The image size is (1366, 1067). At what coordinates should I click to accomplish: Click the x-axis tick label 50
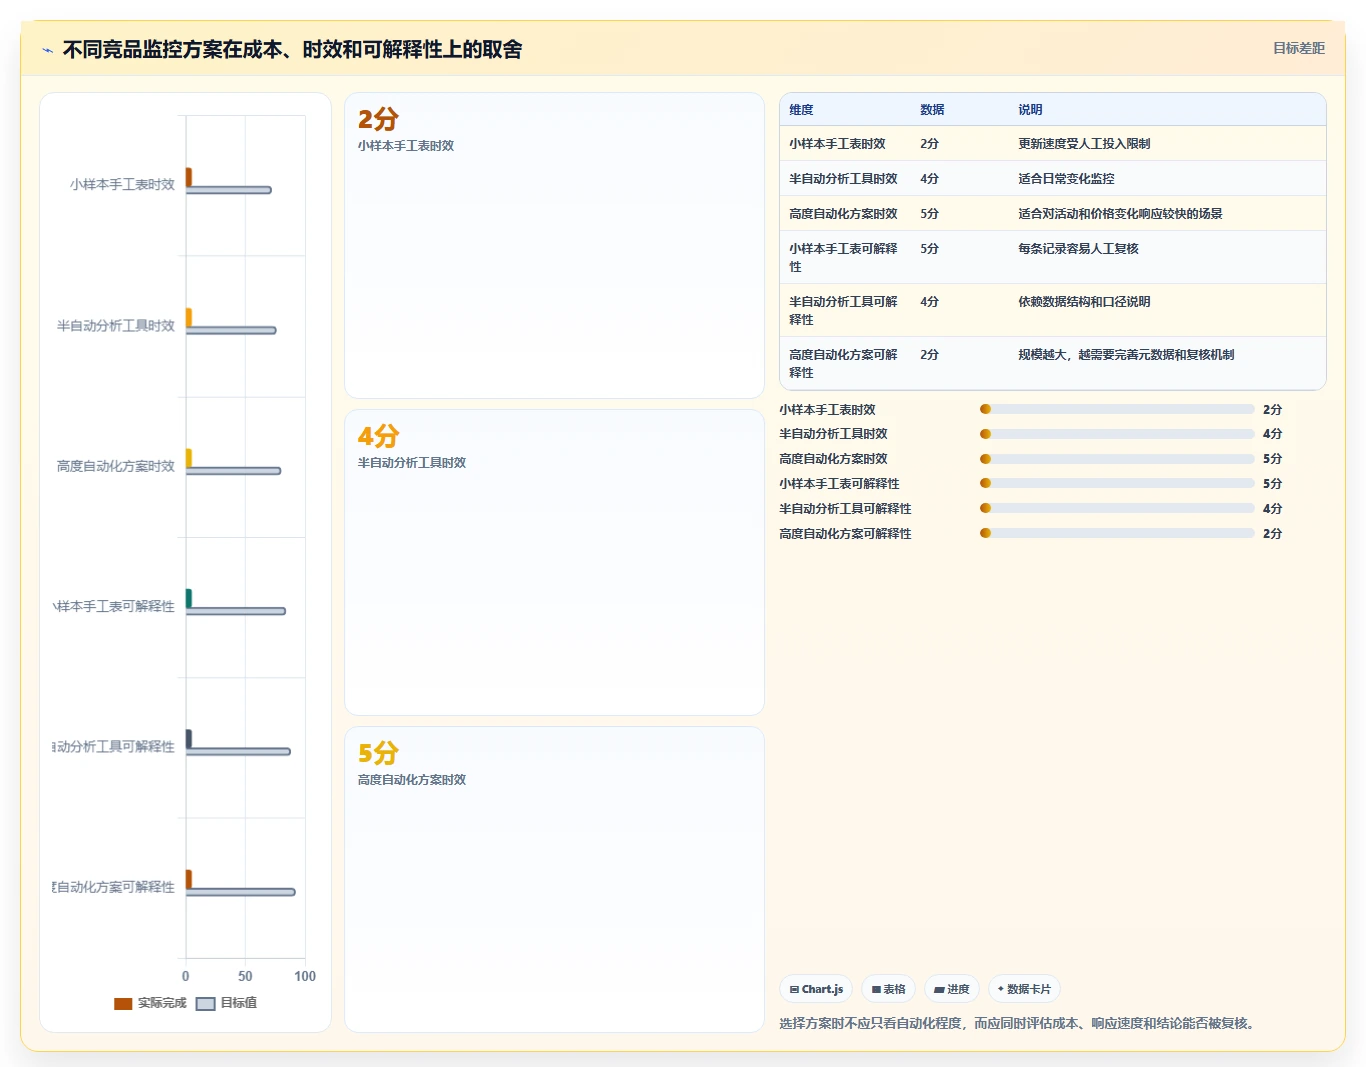pos(245,976)
